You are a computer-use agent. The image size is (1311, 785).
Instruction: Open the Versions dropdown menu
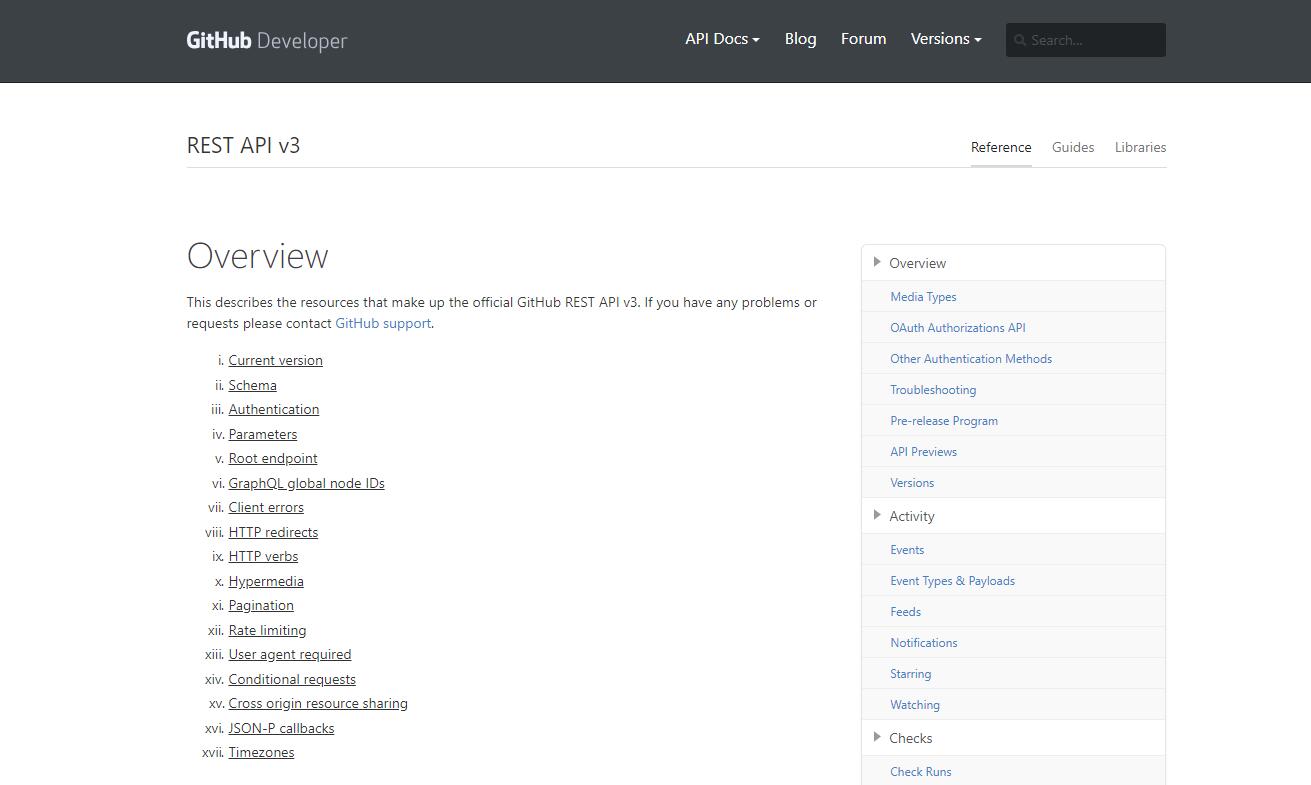click(x=945, y=39)
